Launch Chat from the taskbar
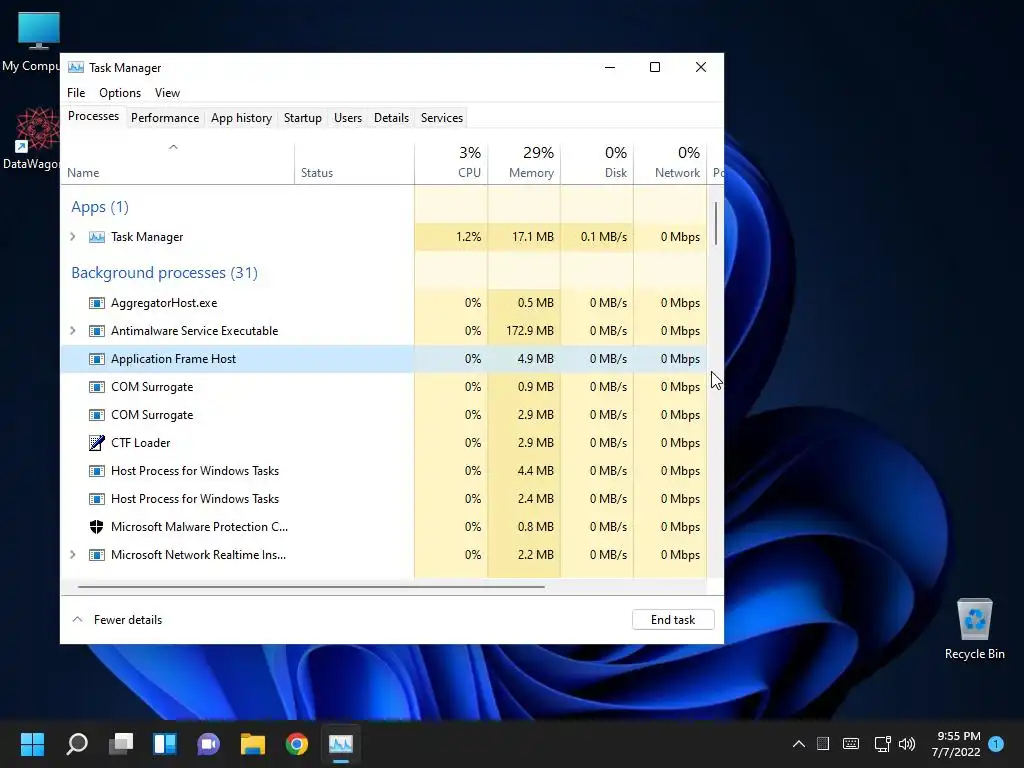Viewport: 1024px width, 768px height. pyautogui.click(x=208, y=744)
